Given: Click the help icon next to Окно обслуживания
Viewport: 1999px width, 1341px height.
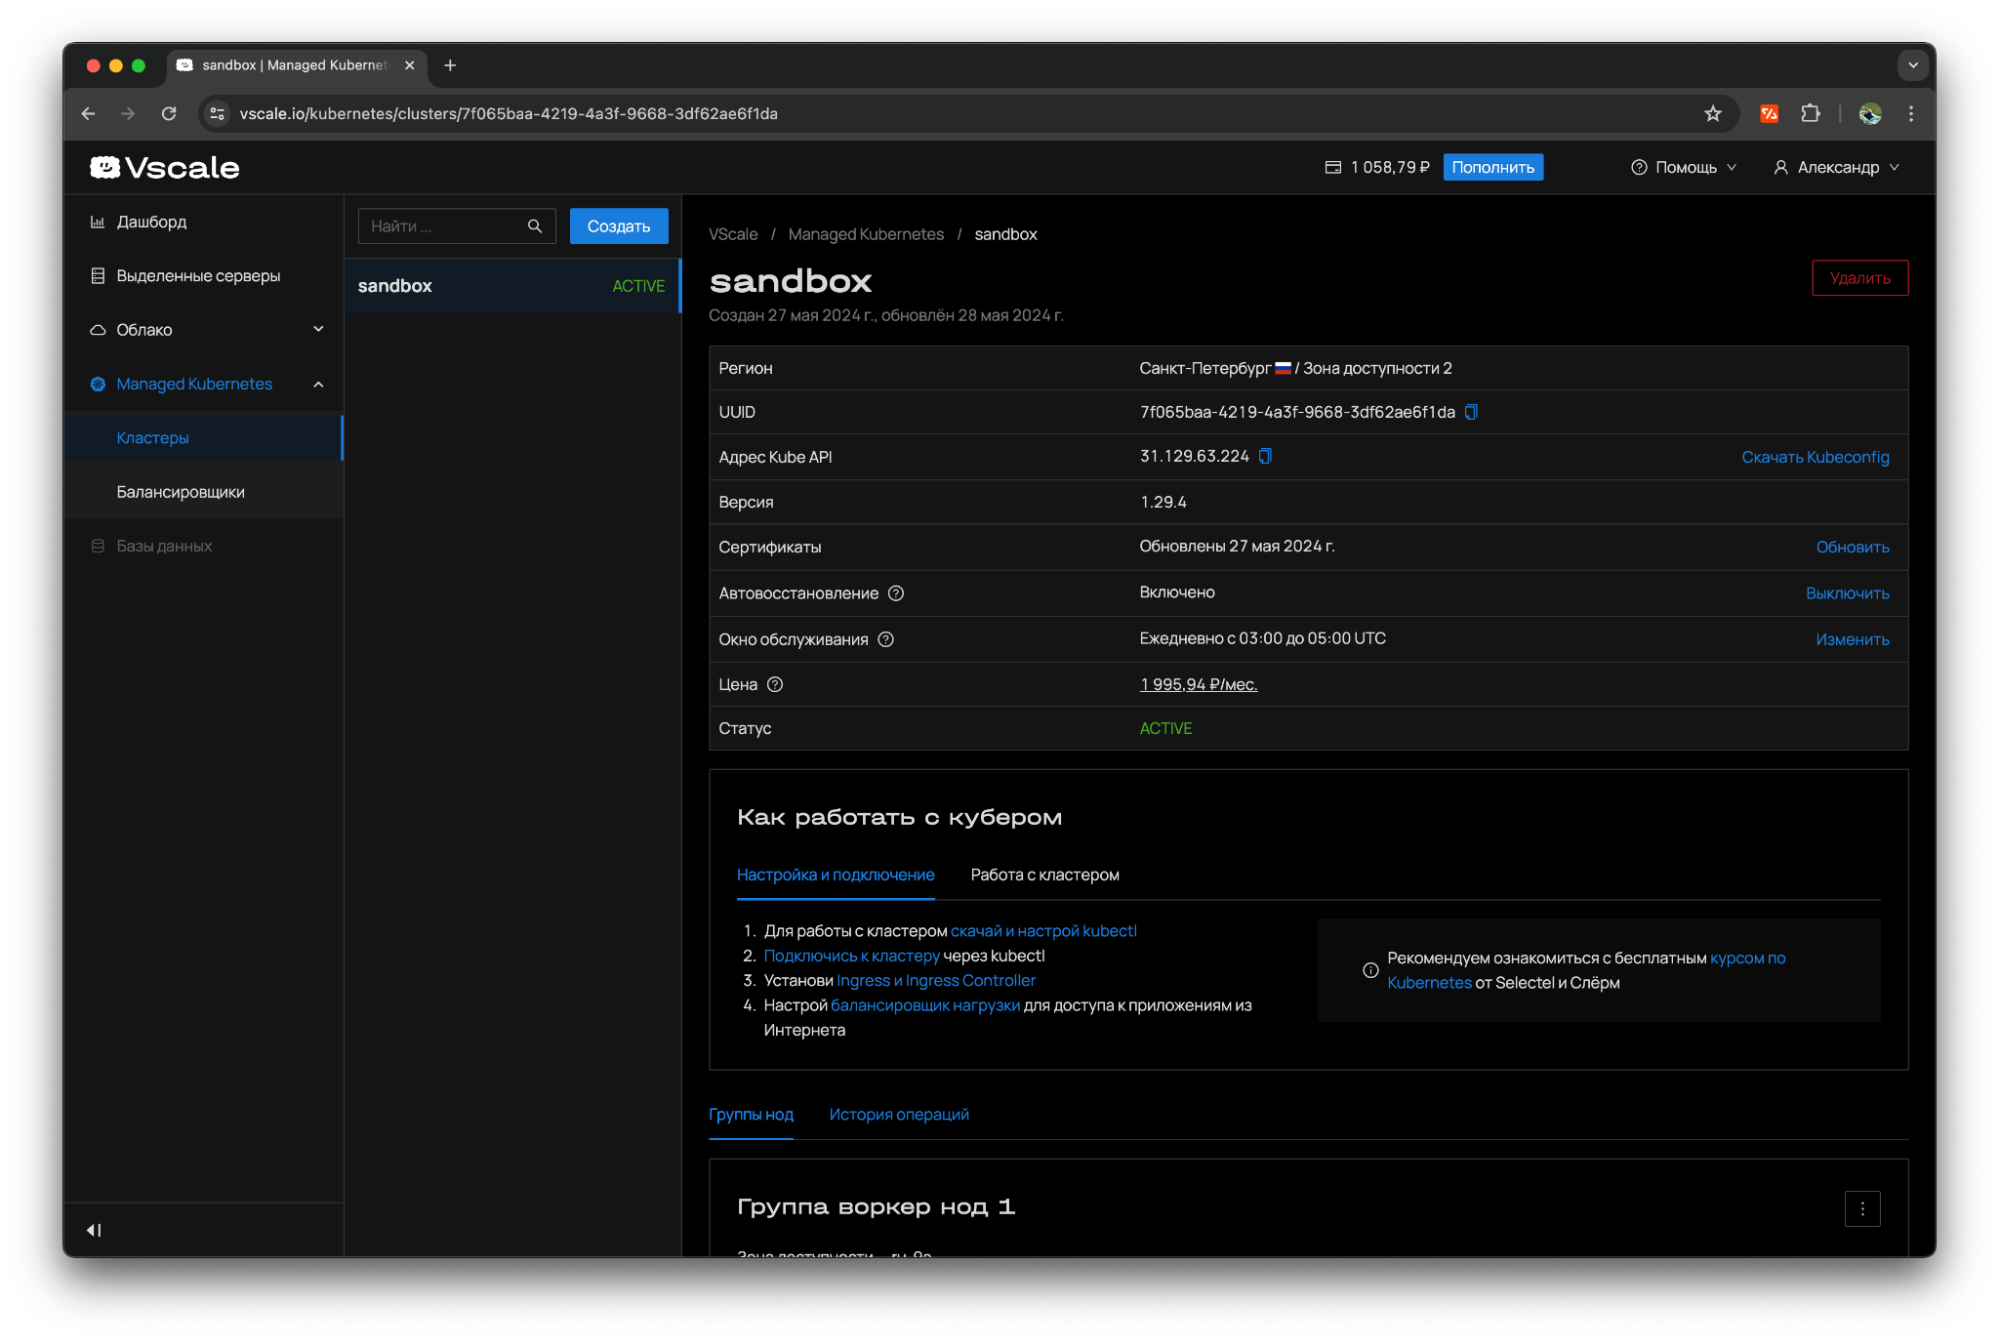Looking at the screenshot, I should coord(886,639).
